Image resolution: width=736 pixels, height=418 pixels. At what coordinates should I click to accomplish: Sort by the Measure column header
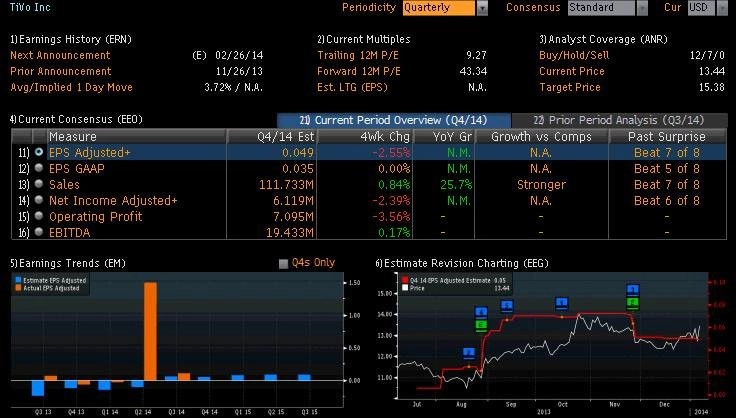[x=136, y=137]
